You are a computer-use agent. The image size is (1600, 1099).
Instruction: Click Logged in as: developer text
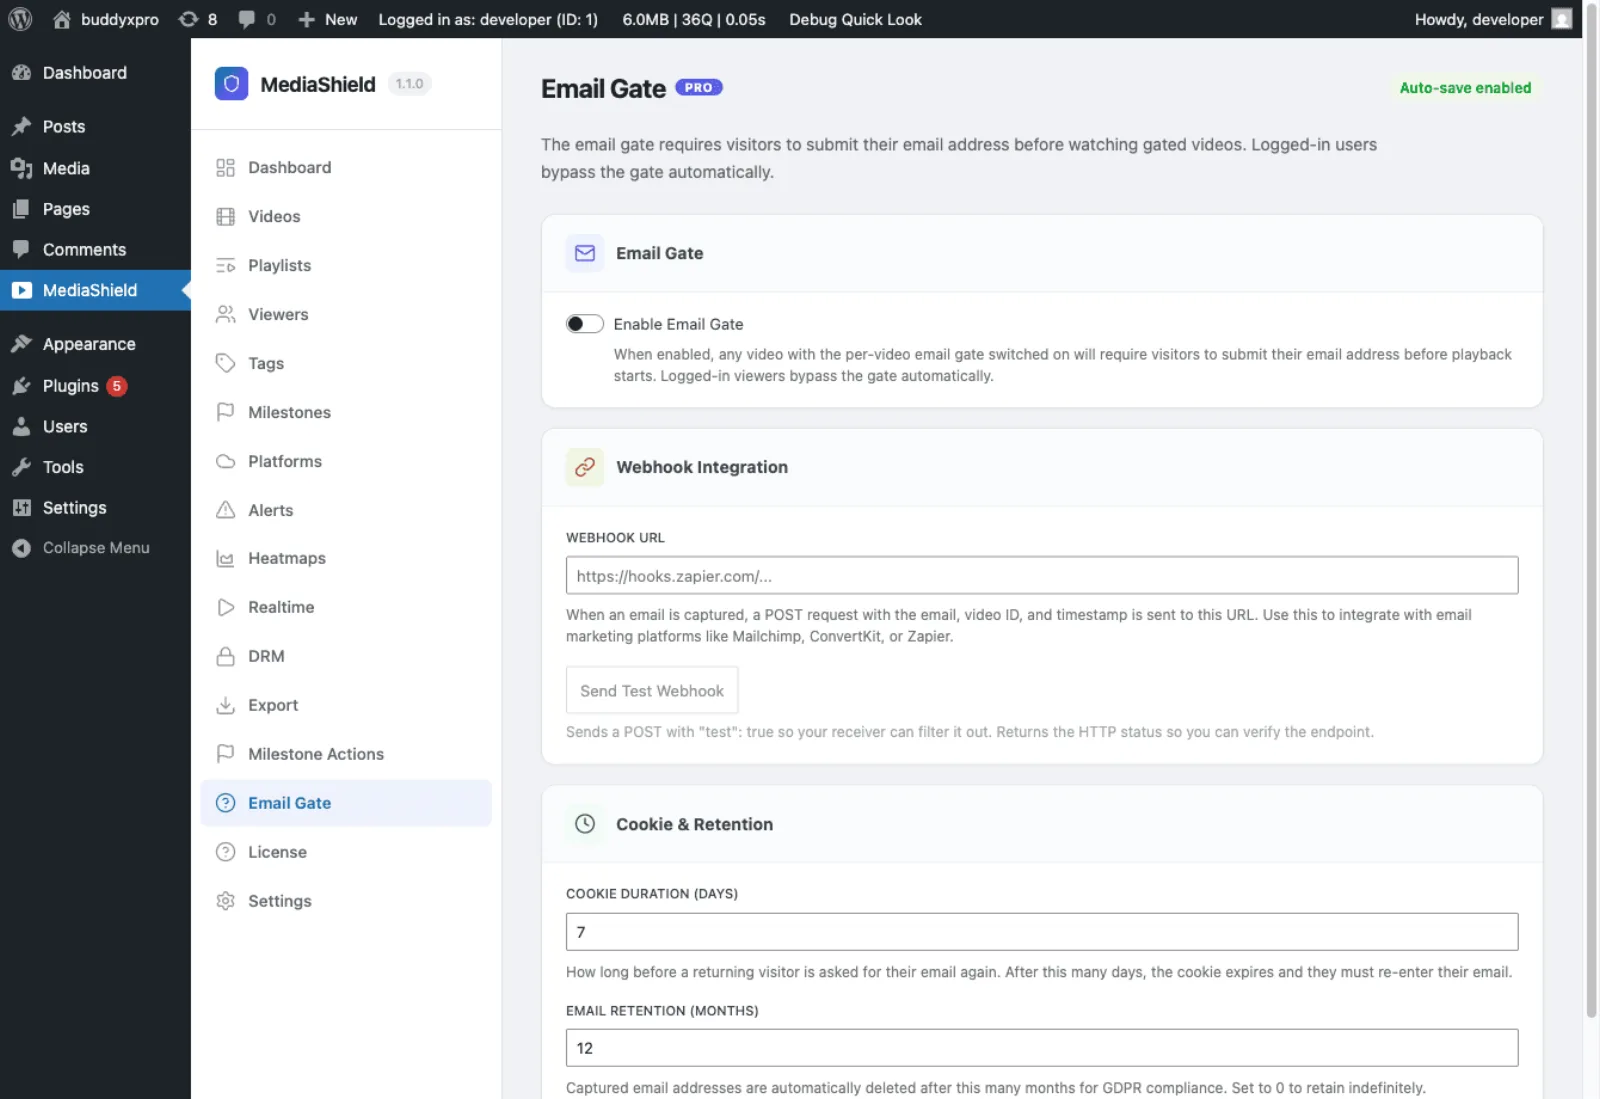click(488, 19)
